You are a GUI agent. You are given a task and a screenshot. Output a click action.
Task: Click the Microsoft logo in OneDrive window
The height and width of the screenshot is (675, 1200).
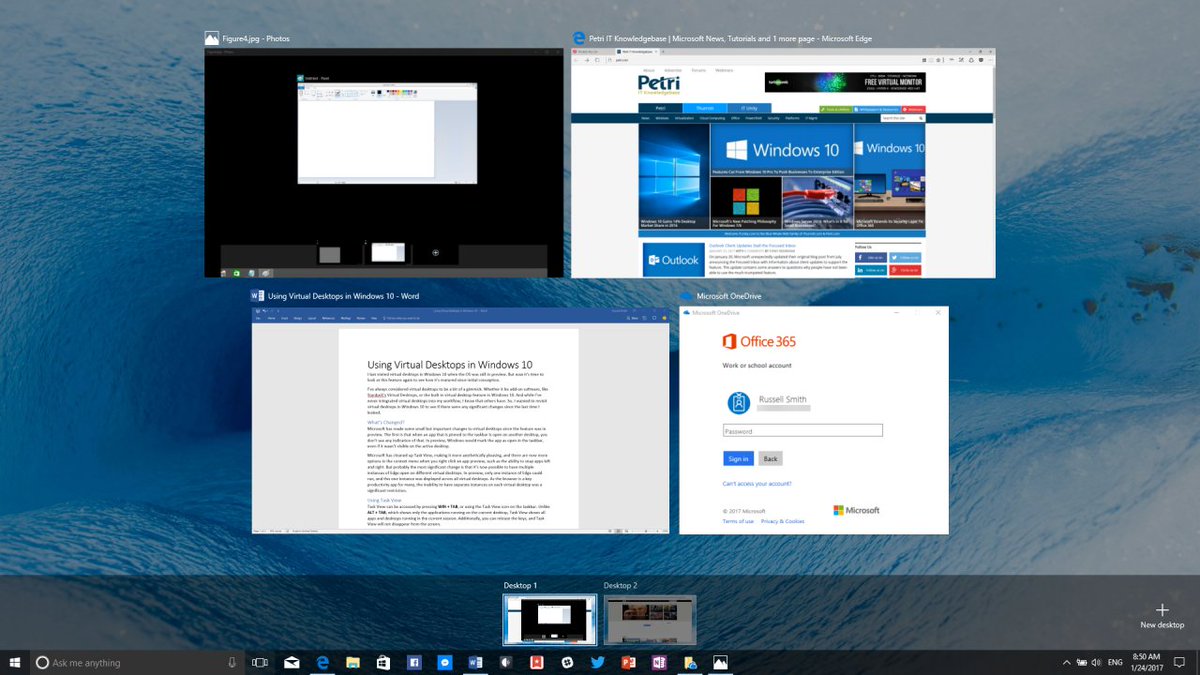856,510
